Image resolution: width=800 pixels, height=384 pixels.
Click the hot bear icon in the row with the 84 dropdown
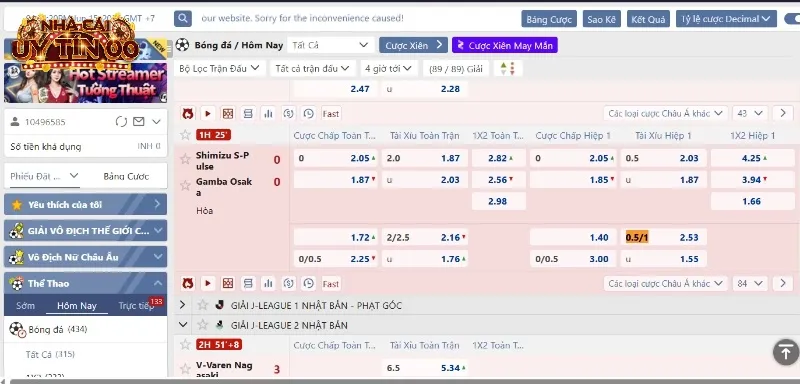[188, 284]
